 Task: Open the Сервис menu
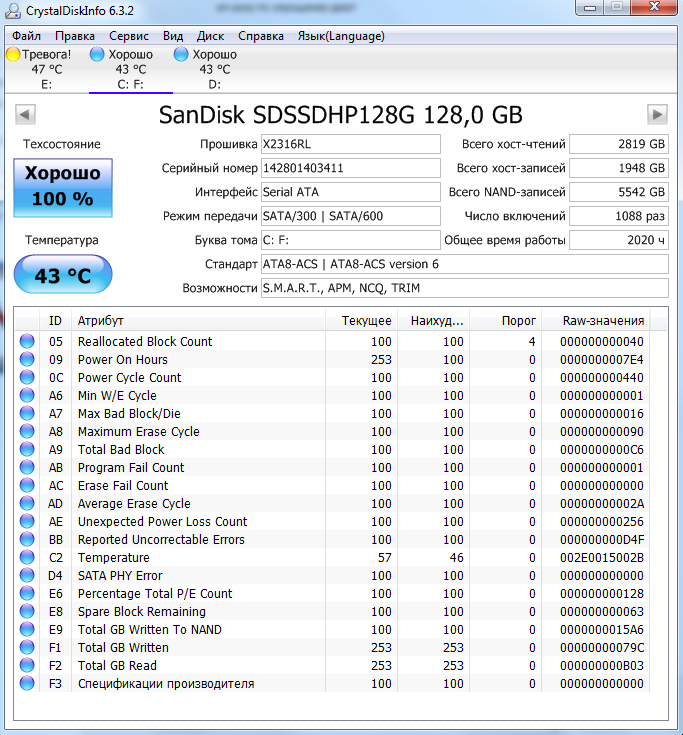pos(128,36)
